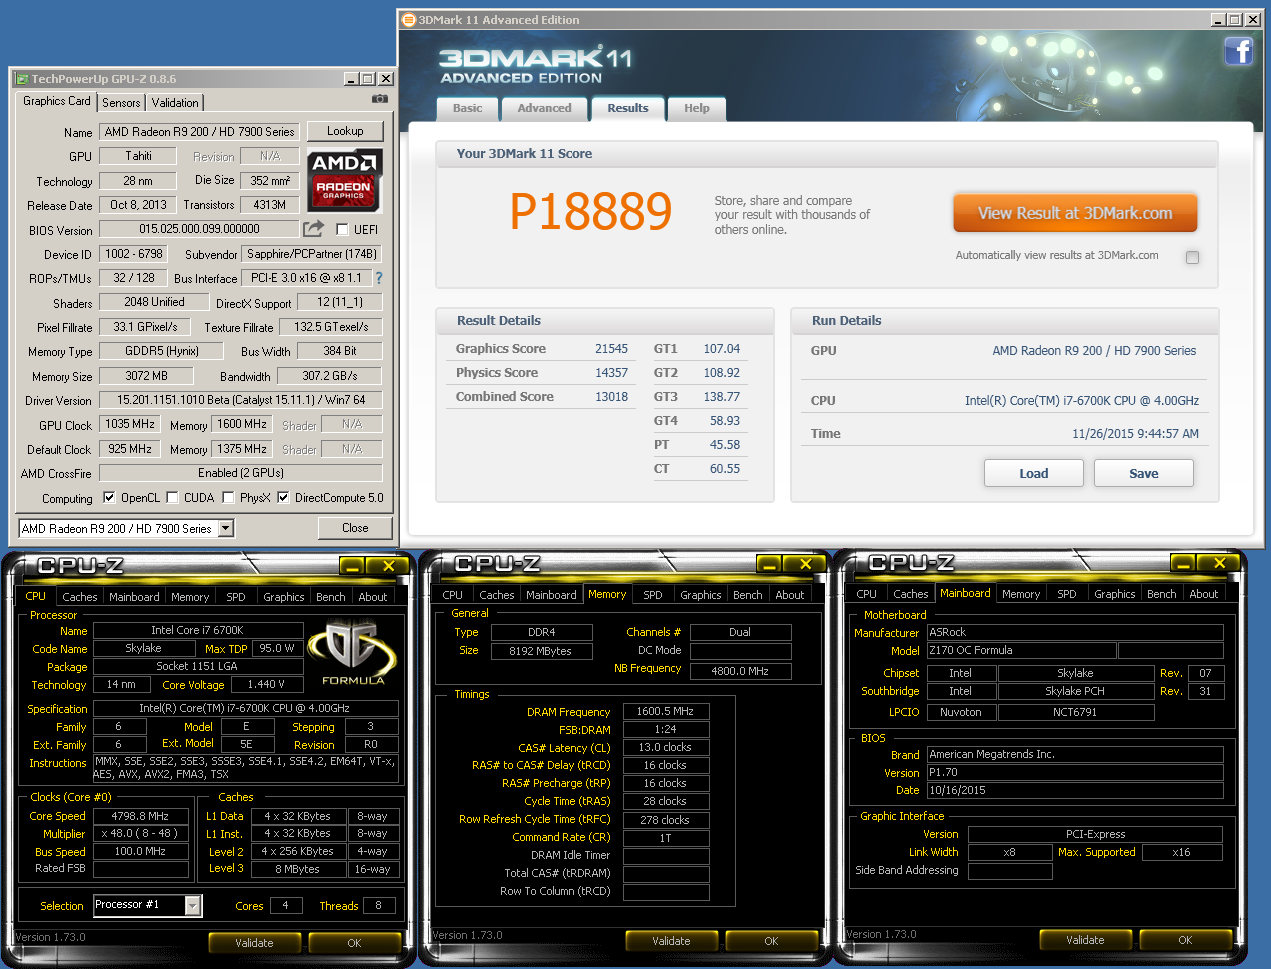The image size is (1271, 969).
Task: Click the AMD CrossFire Enabled (2 GPUs) field
Action: [x=241, y=473]
